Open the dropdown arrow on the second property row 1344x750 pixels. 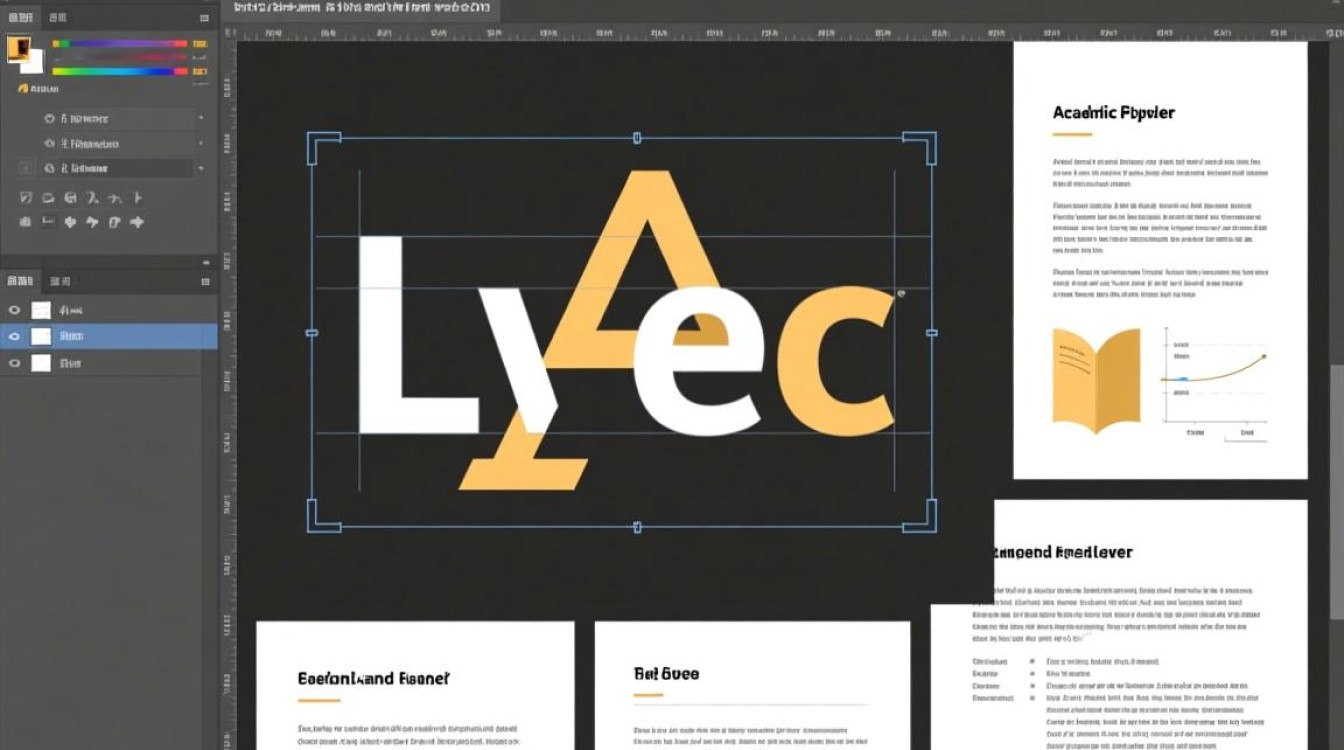pos(200,143)
